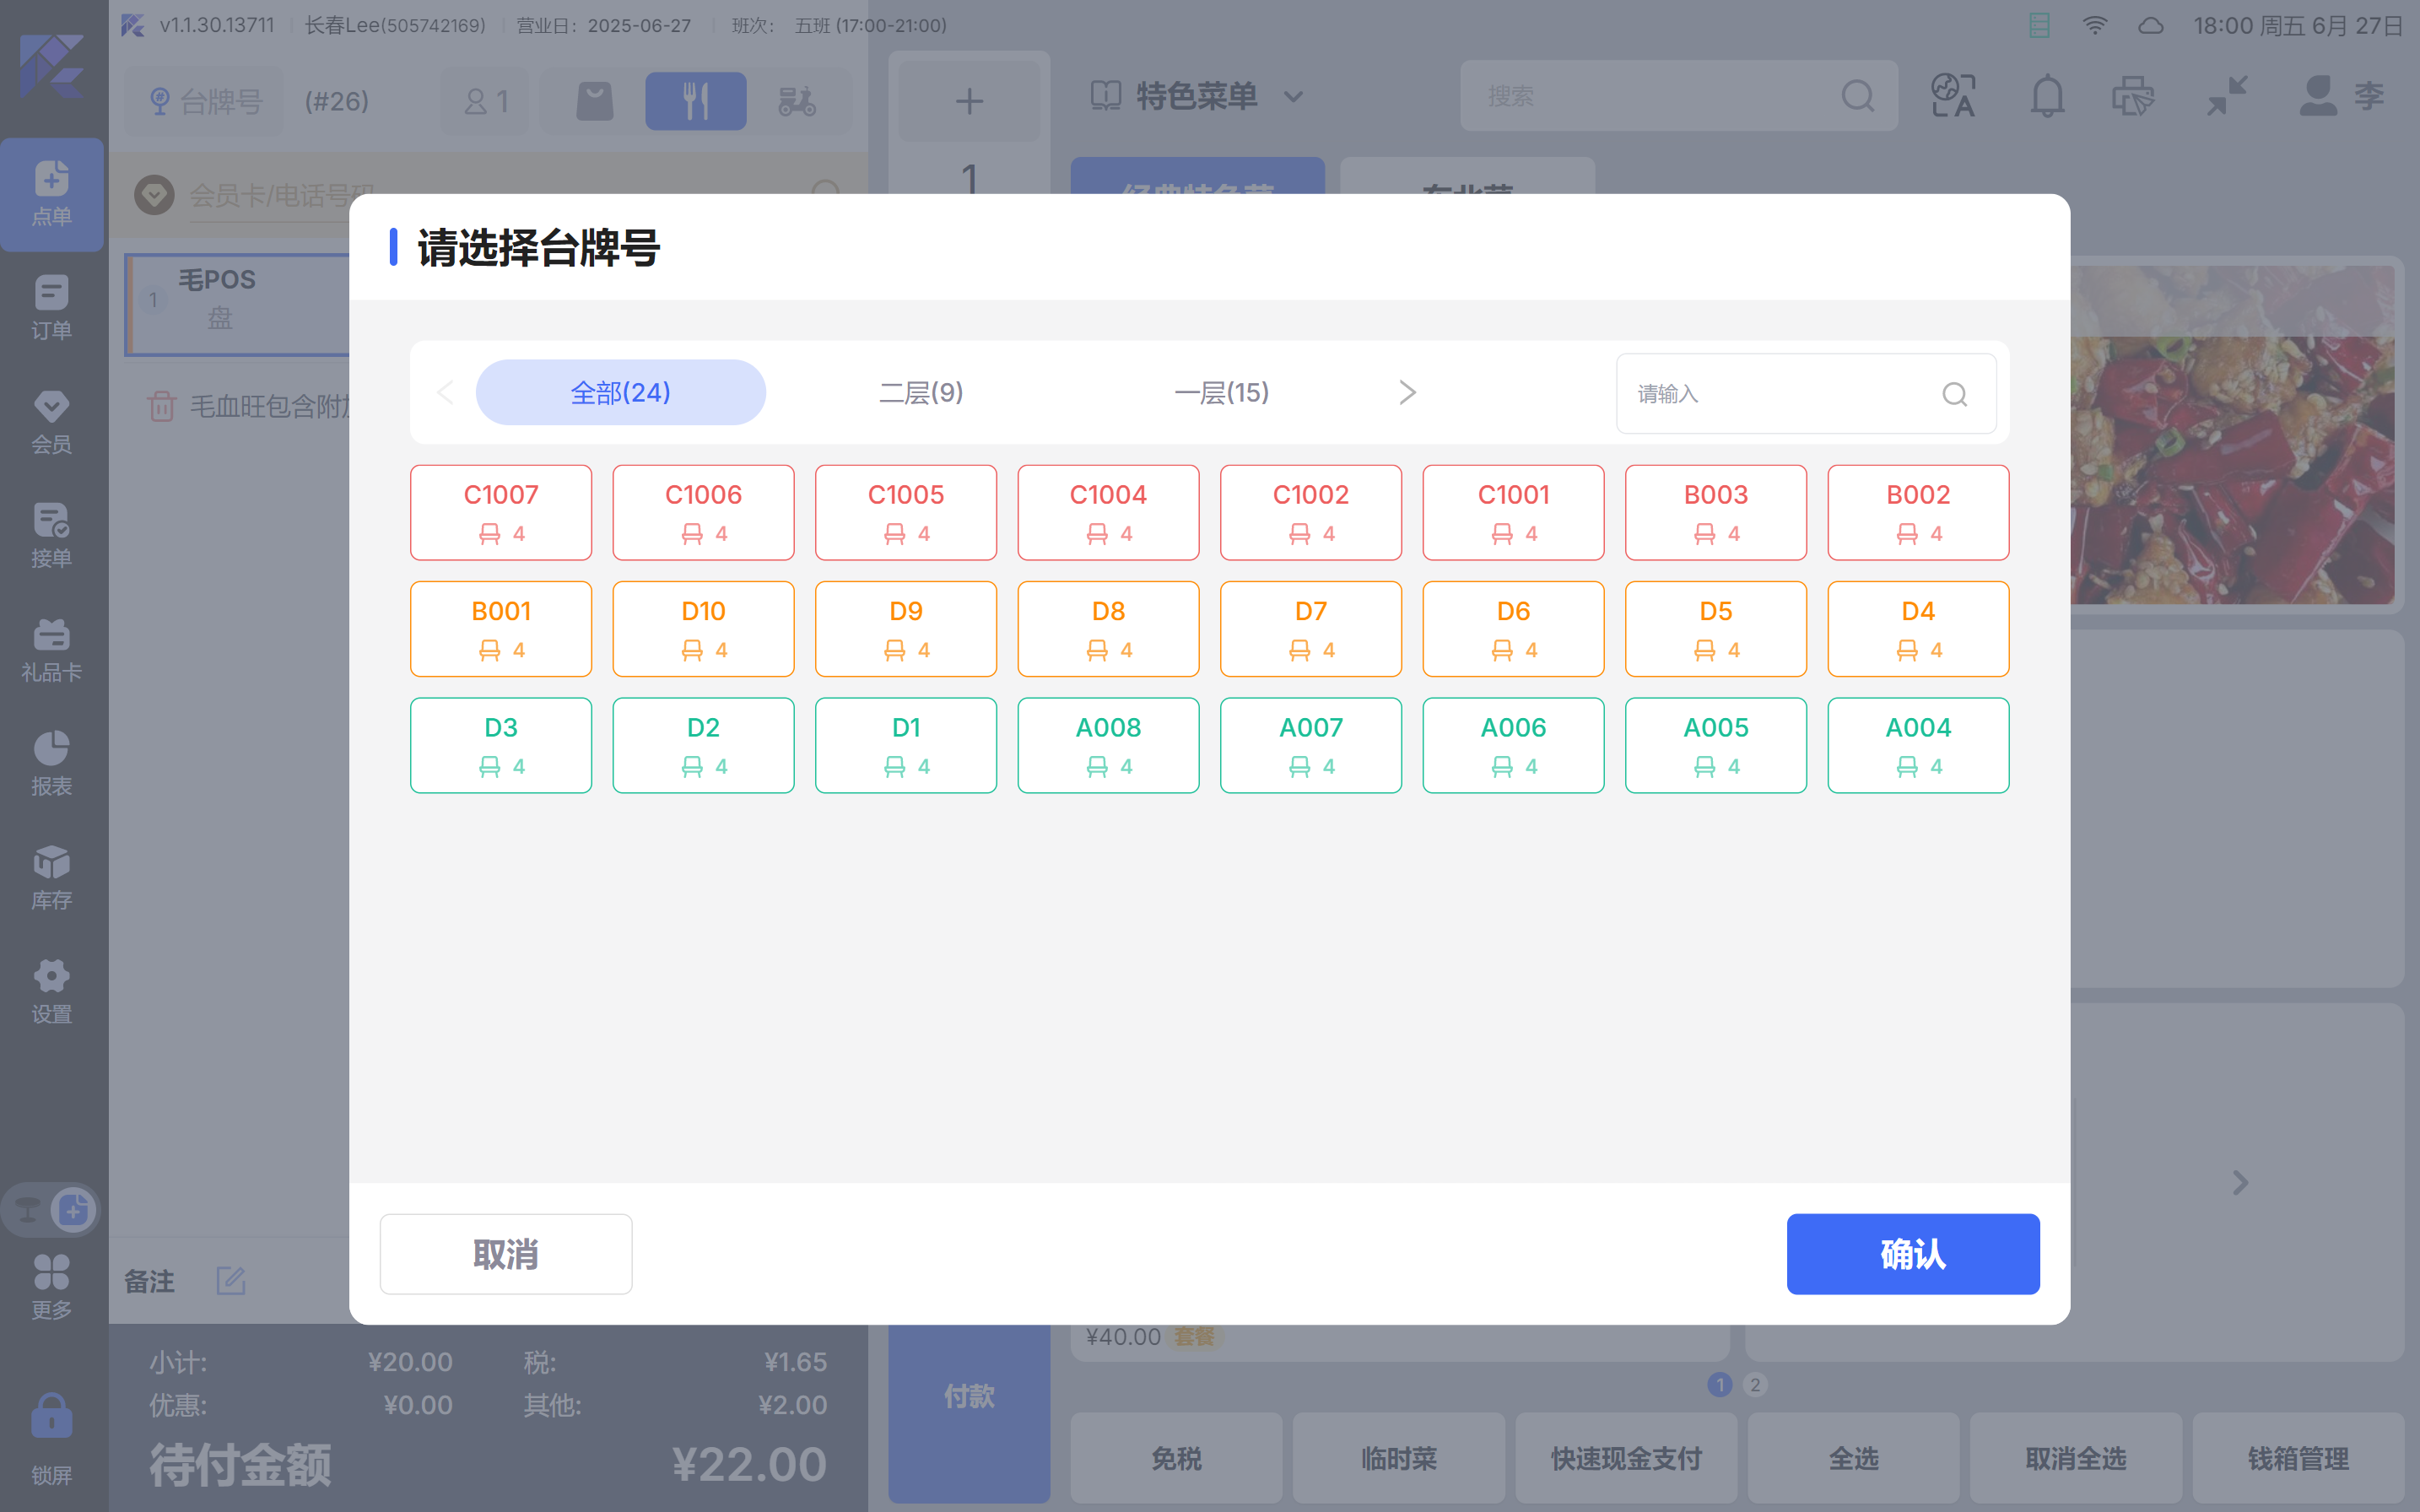Click the 备注 edit pencil icon
Screen dimensions: 2420x1512
coord(231,1280)
